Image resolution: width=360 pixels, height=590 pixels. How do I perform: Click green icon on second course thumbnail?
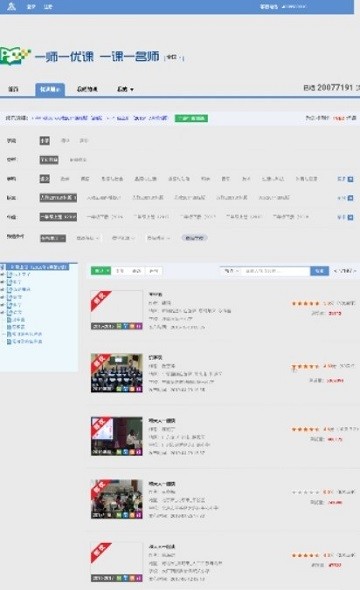[119, 389]
